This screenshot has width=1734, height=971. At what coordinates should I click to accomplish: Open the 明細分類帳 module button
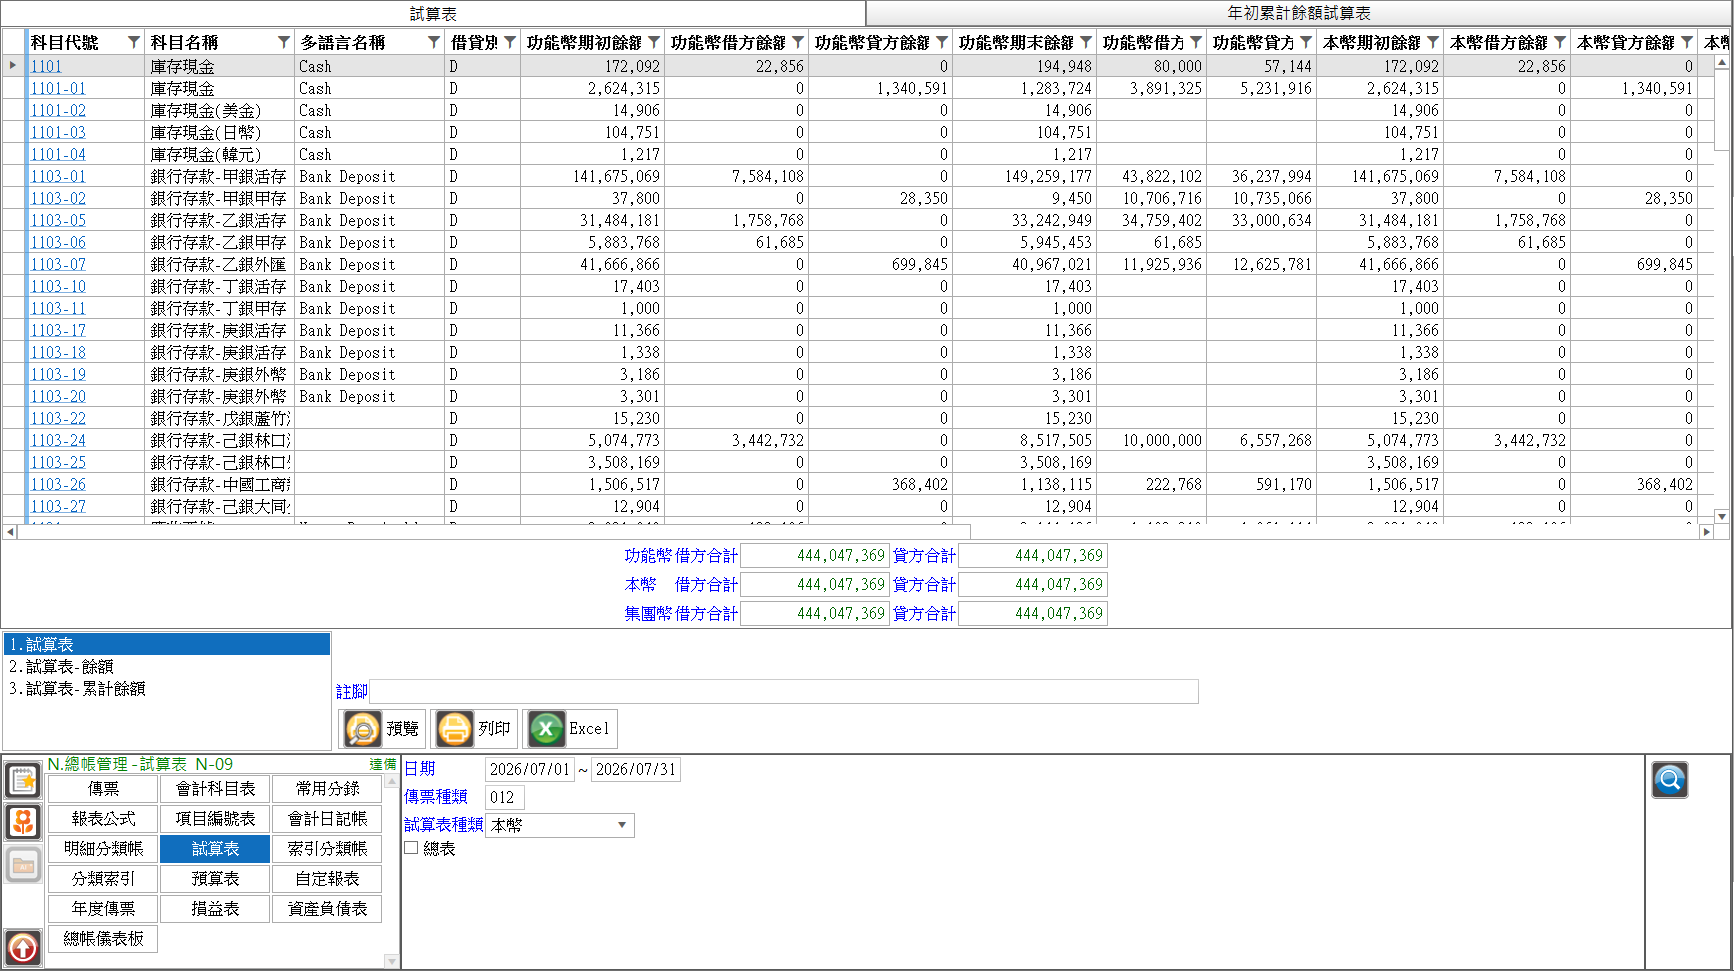[103, 849]
